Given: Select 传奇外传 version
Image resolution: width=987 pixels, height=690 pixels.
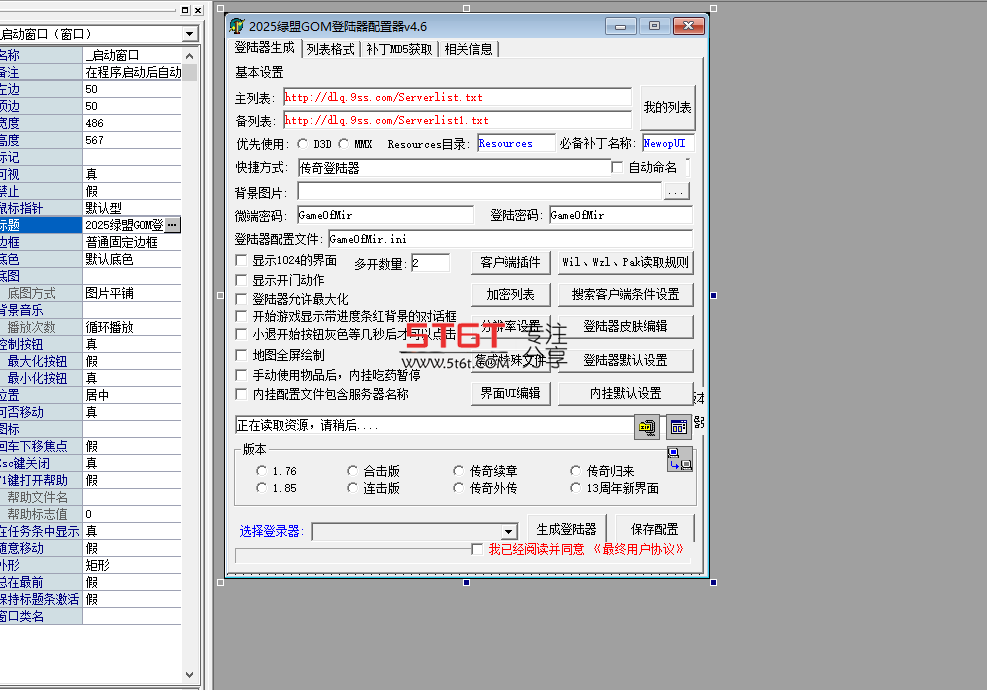Looking at the screenshot, I should click(x=459, y=487).
